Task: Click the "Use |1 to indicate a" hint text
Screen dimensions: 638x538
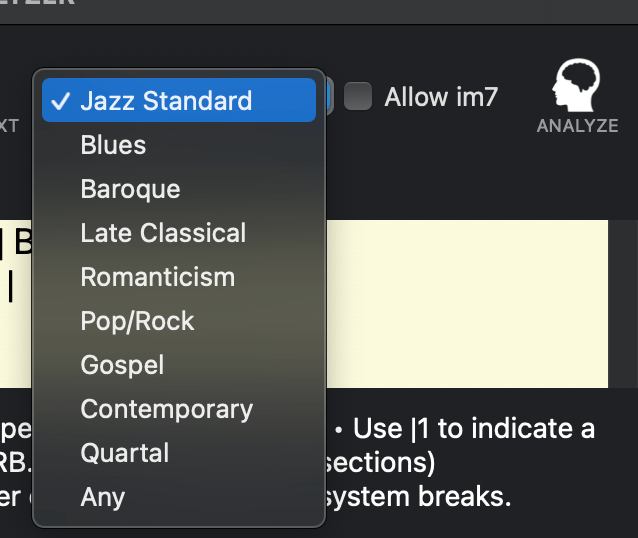Action: pos(473,429)
